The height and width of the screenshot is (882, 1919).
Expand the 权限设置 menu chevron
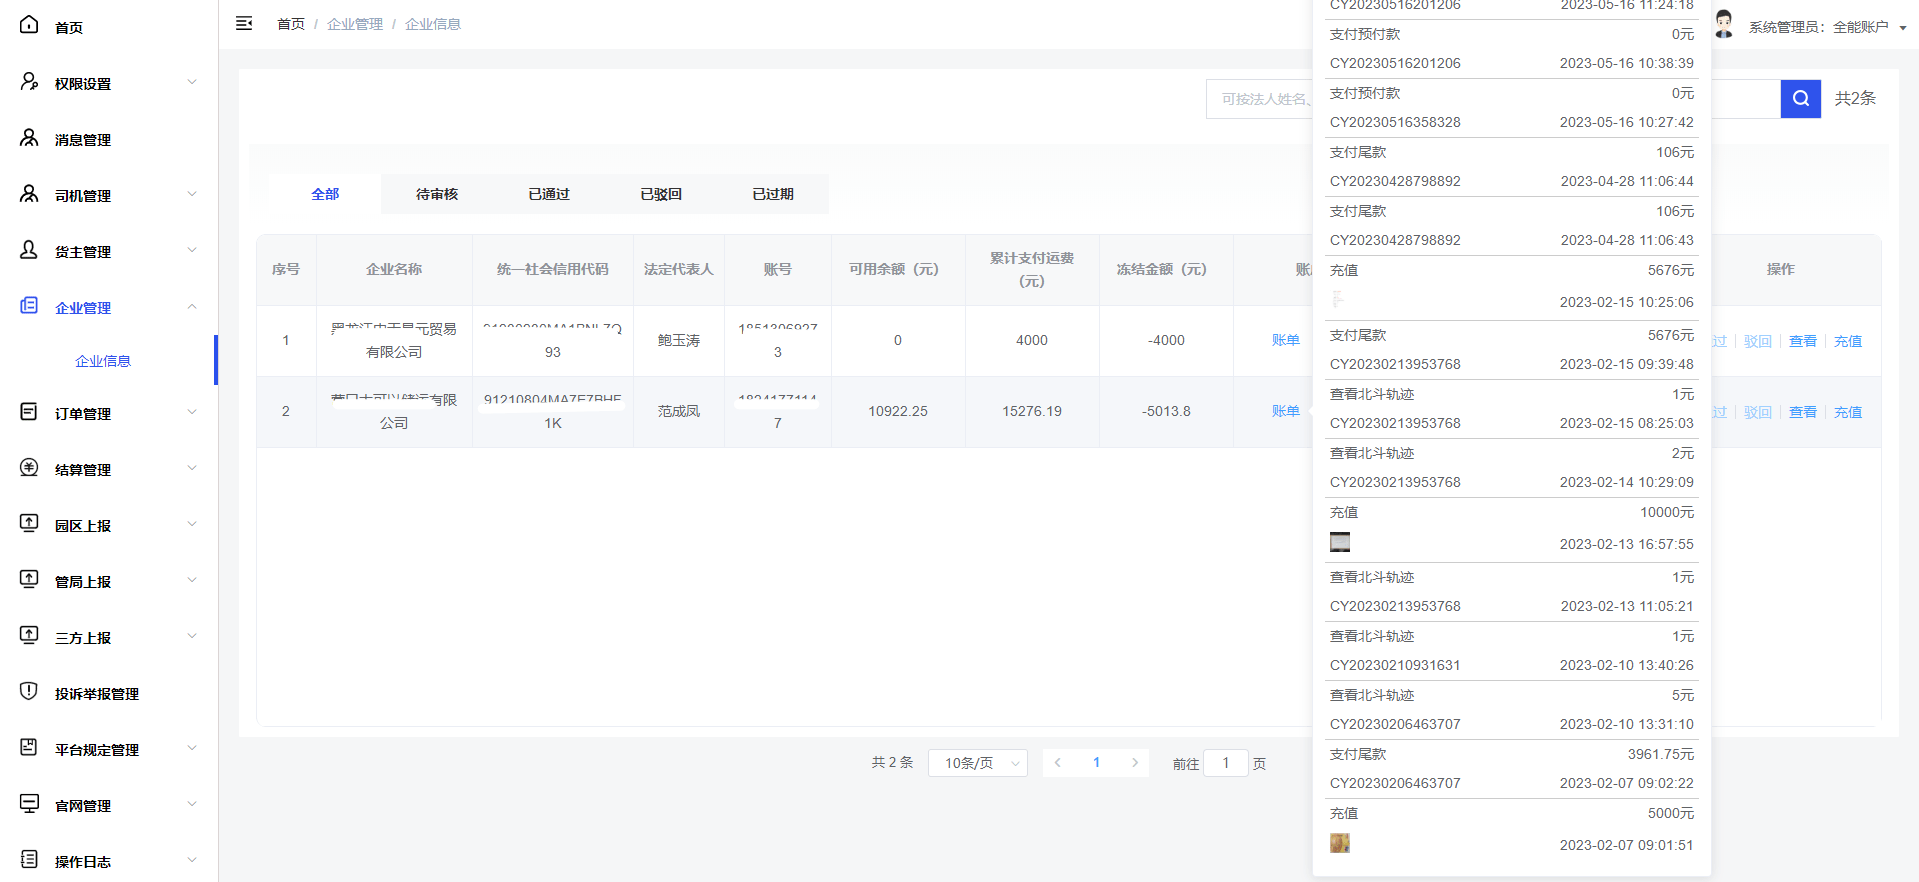point(192,82)
